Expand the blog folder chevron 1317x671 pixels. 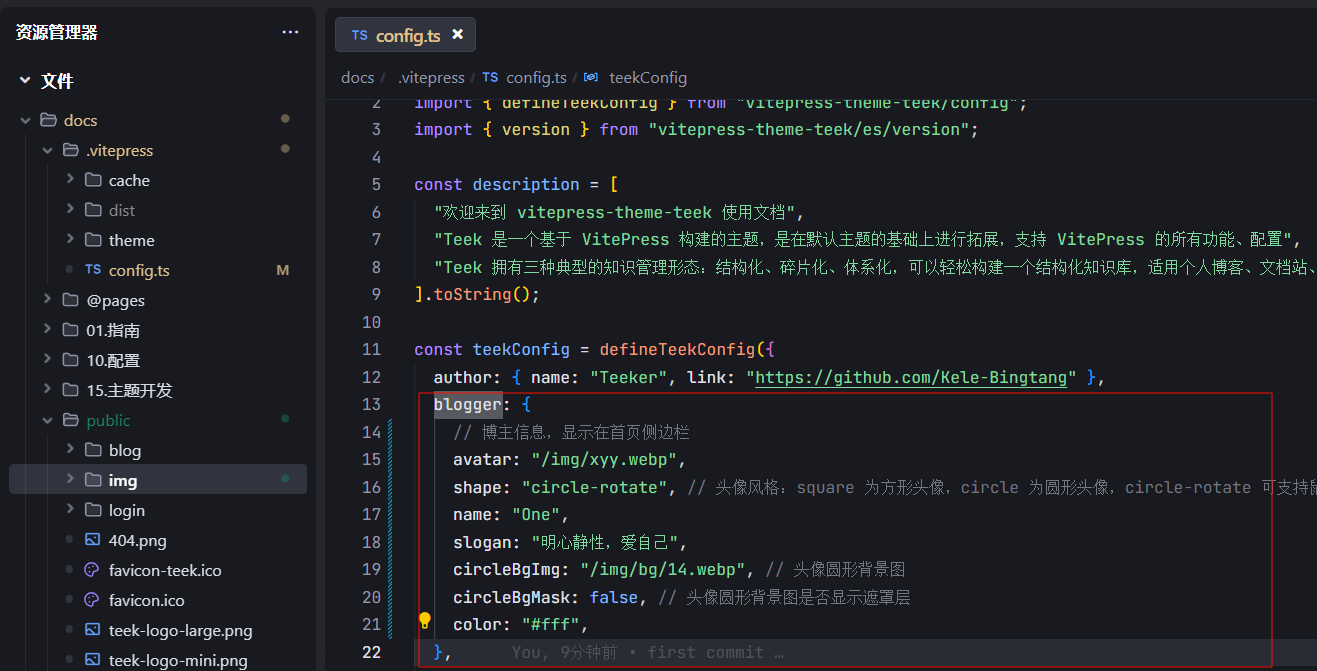[x=70, y=450]
